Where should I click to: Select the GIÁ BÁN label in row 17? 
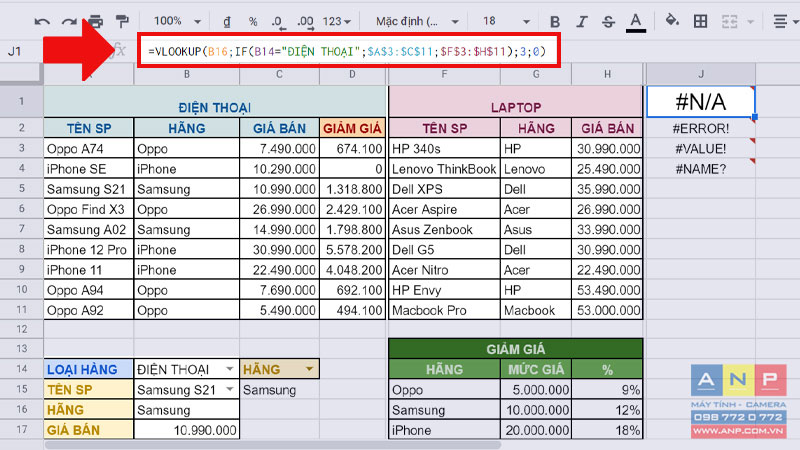(x=89, y=430)
